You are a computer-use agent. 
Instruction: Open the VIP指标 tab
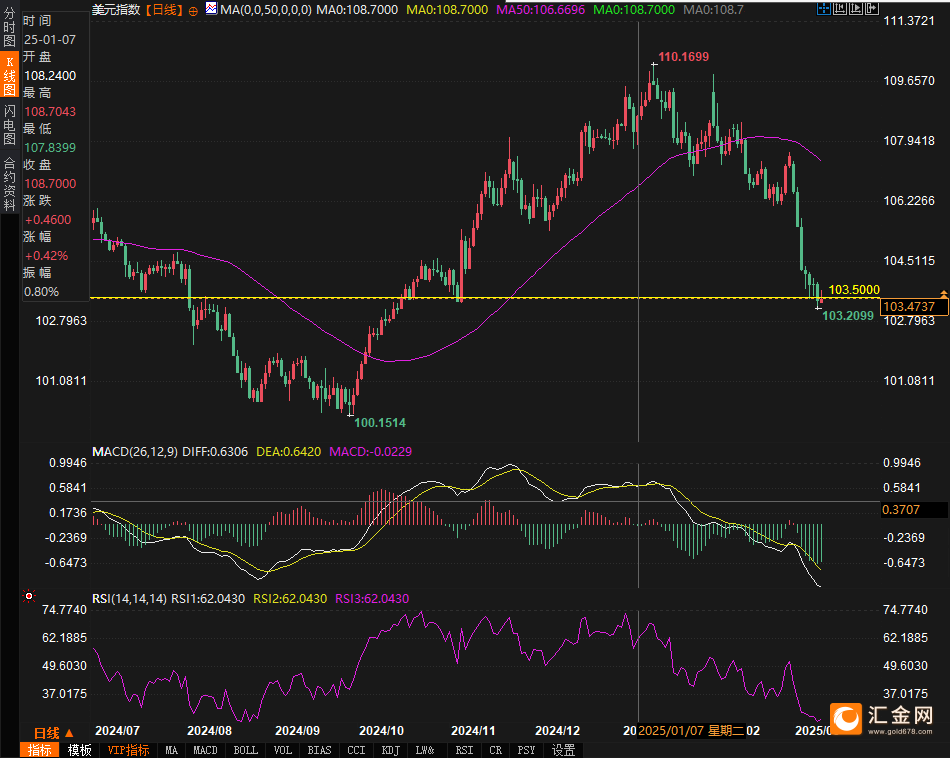pyautogui.click(x=128, y=750)
